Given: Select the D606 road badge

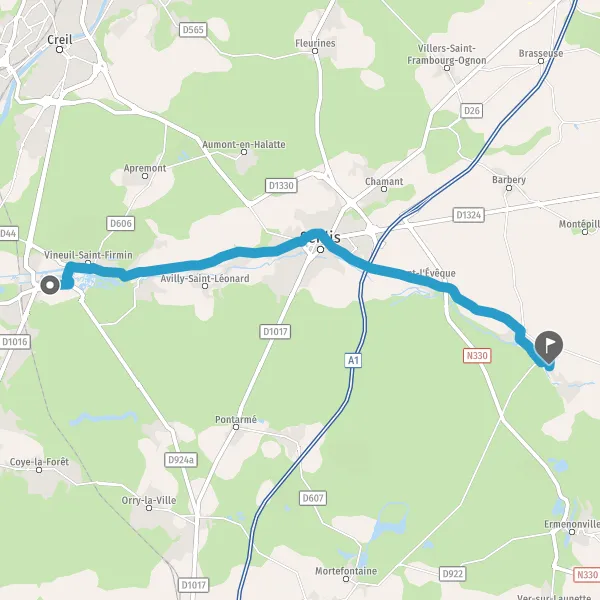Looking at the screenshot, I should click(x=121, y=223).
